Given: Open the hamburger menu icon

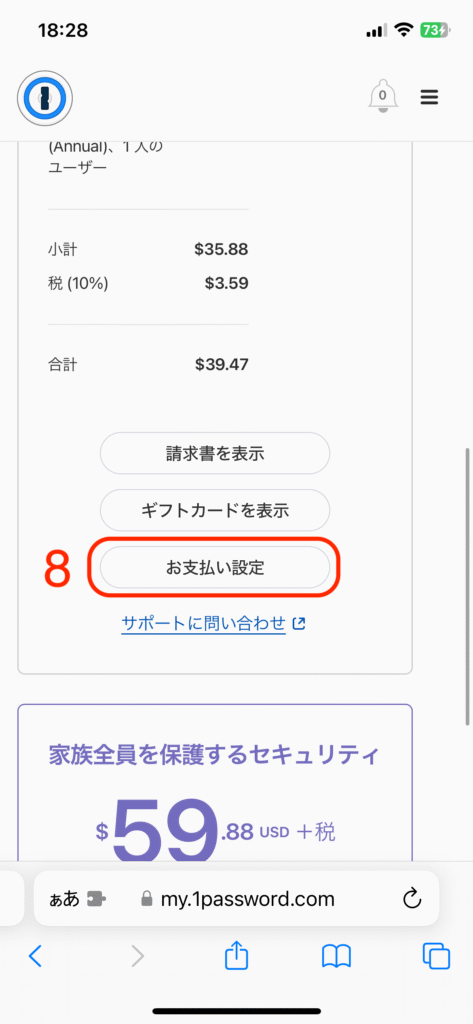Looking at the screenshot, I should 429,97.
